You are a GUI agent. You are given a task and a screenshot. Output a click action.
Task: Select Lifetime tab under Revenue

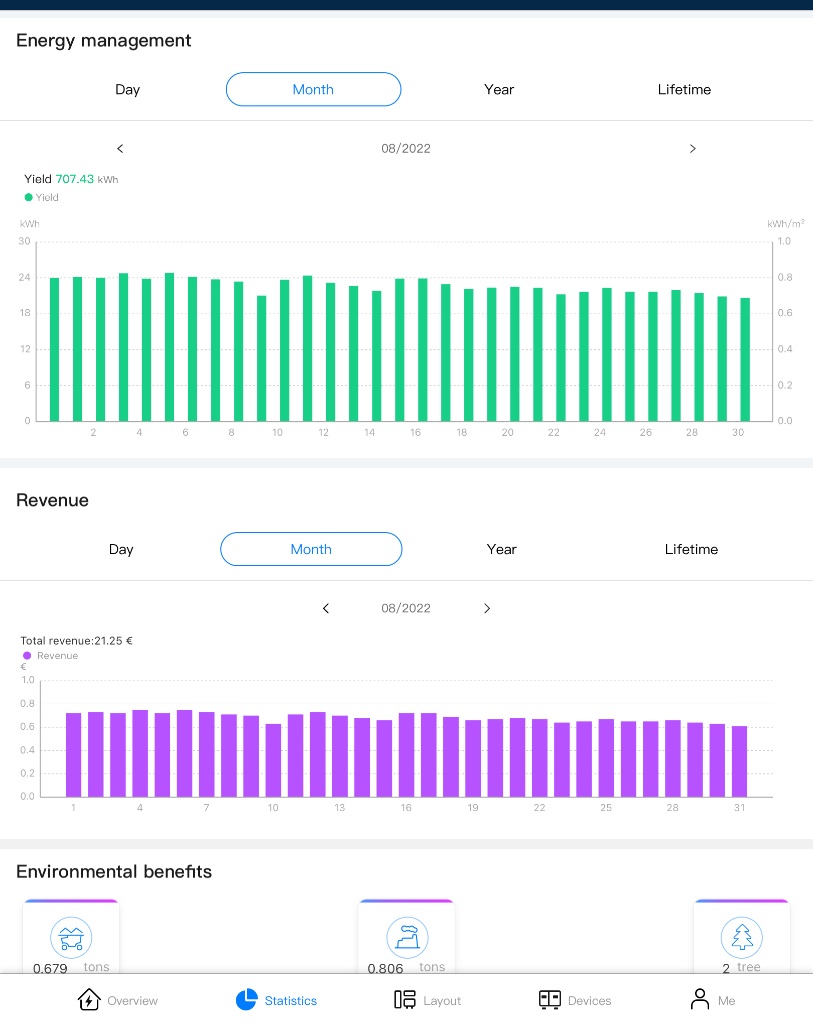click(691, 549)
